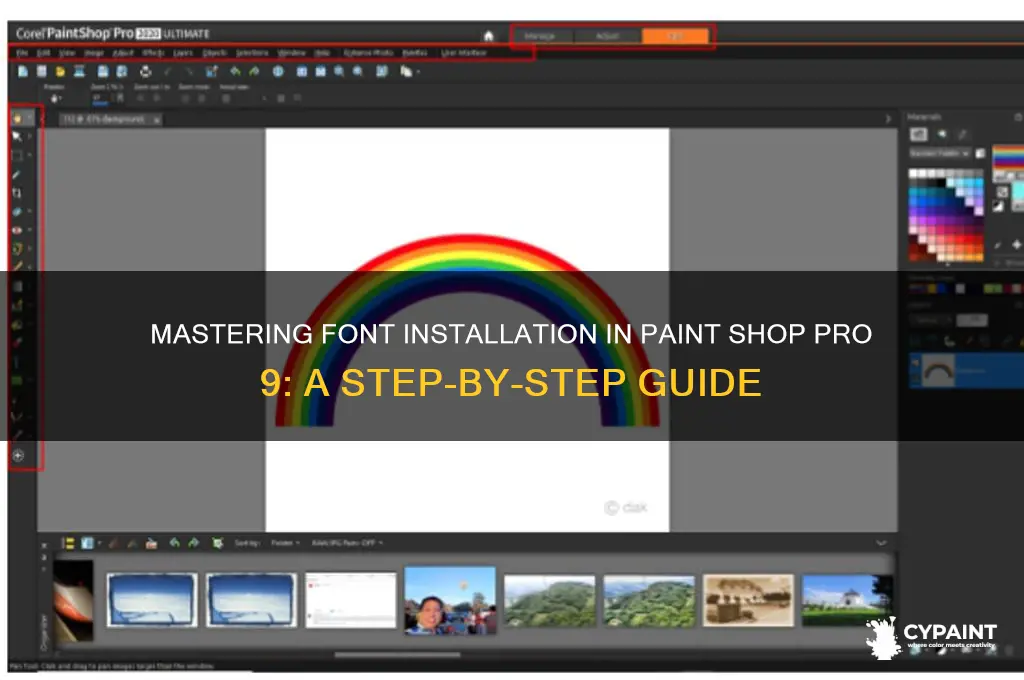Click the Print toolbar icon
Screen dimensions: 1024x680
146,71
